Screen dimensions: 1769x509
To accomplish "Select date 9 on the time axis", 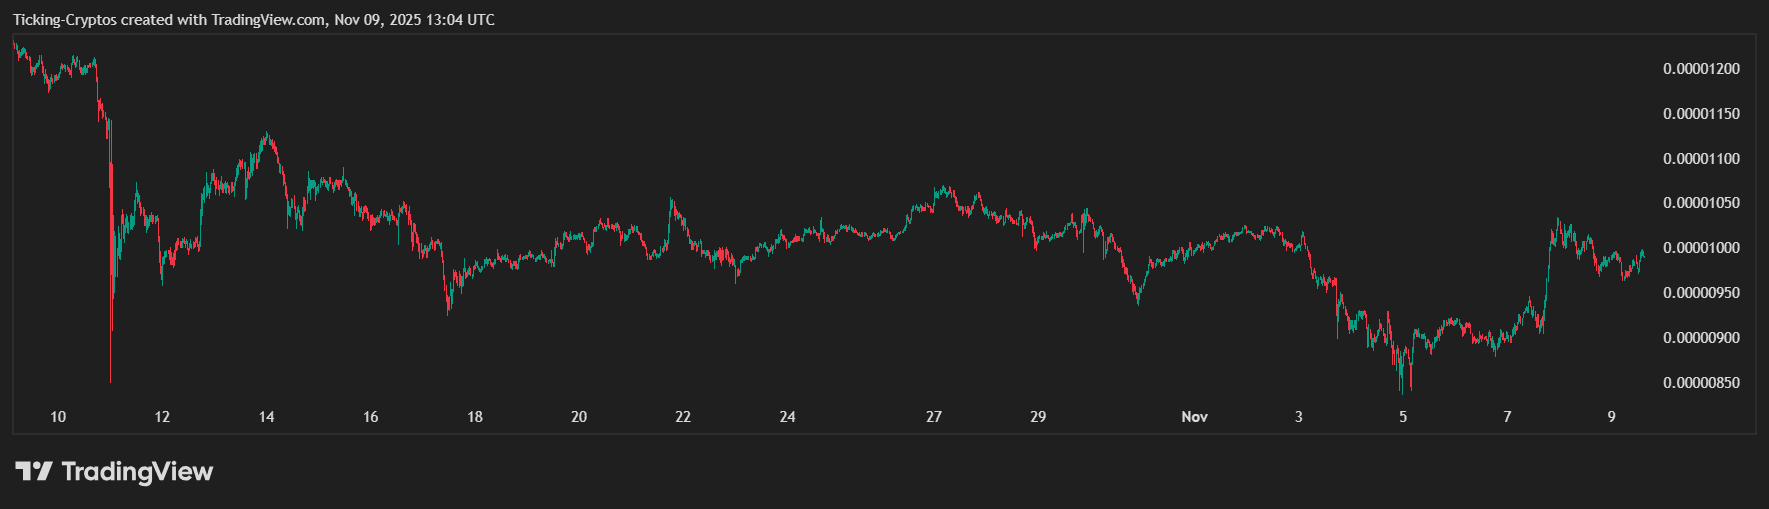I will pyautogui.click(x=1611, y=417).
